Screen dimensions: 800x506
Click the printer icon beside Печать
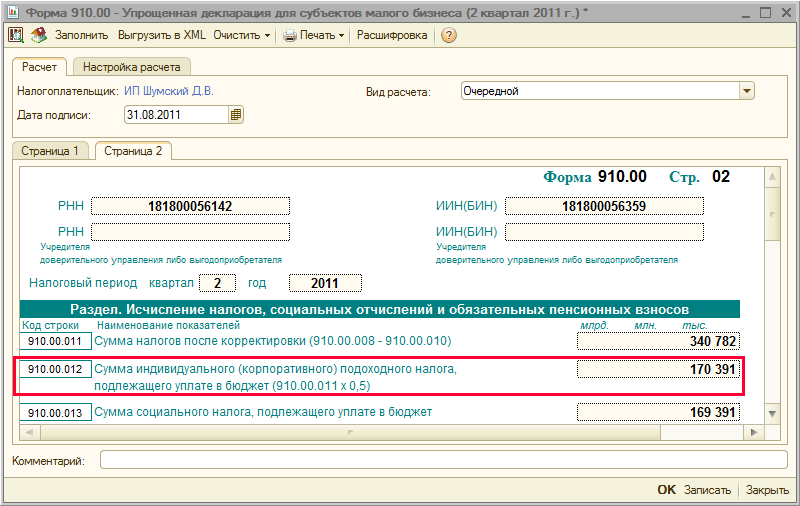pos(290,35)
